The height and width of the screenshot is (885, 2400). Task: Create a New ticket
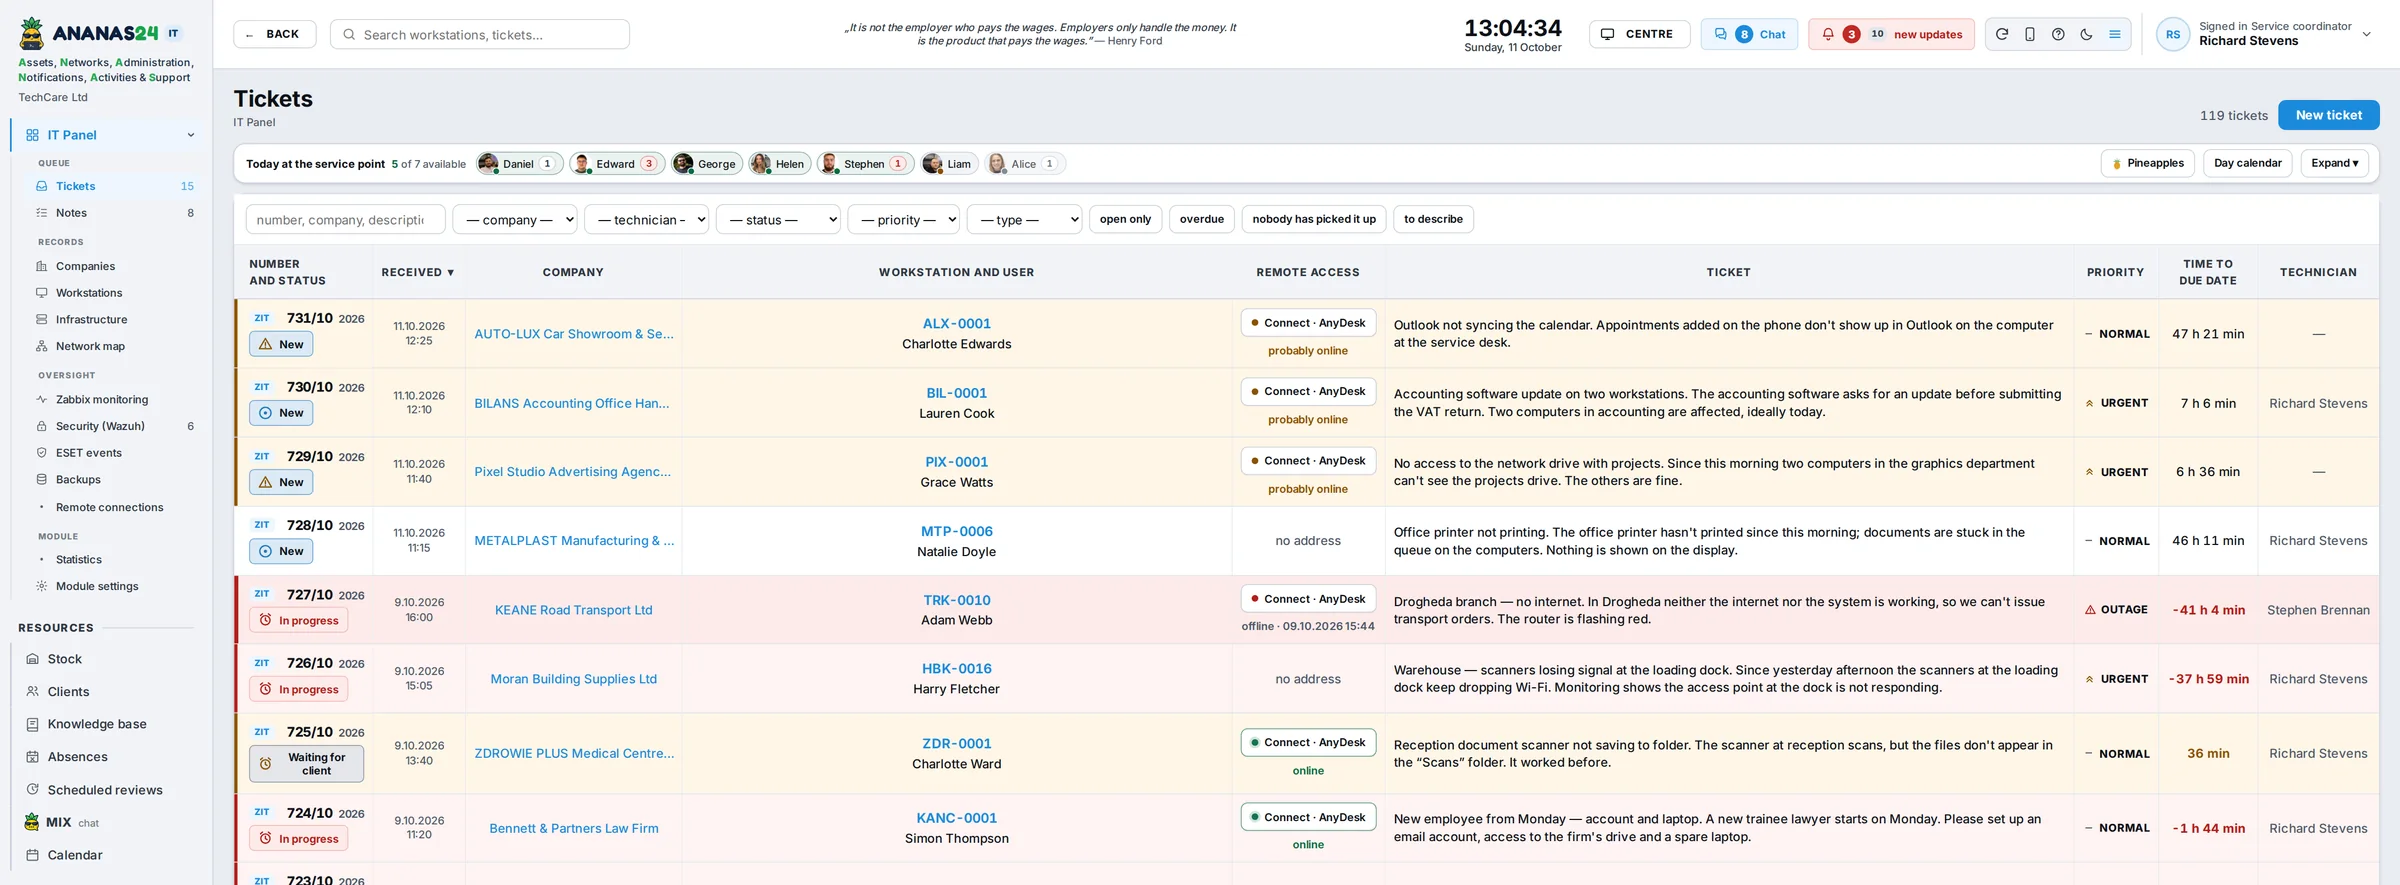(x=2328, y=115)
